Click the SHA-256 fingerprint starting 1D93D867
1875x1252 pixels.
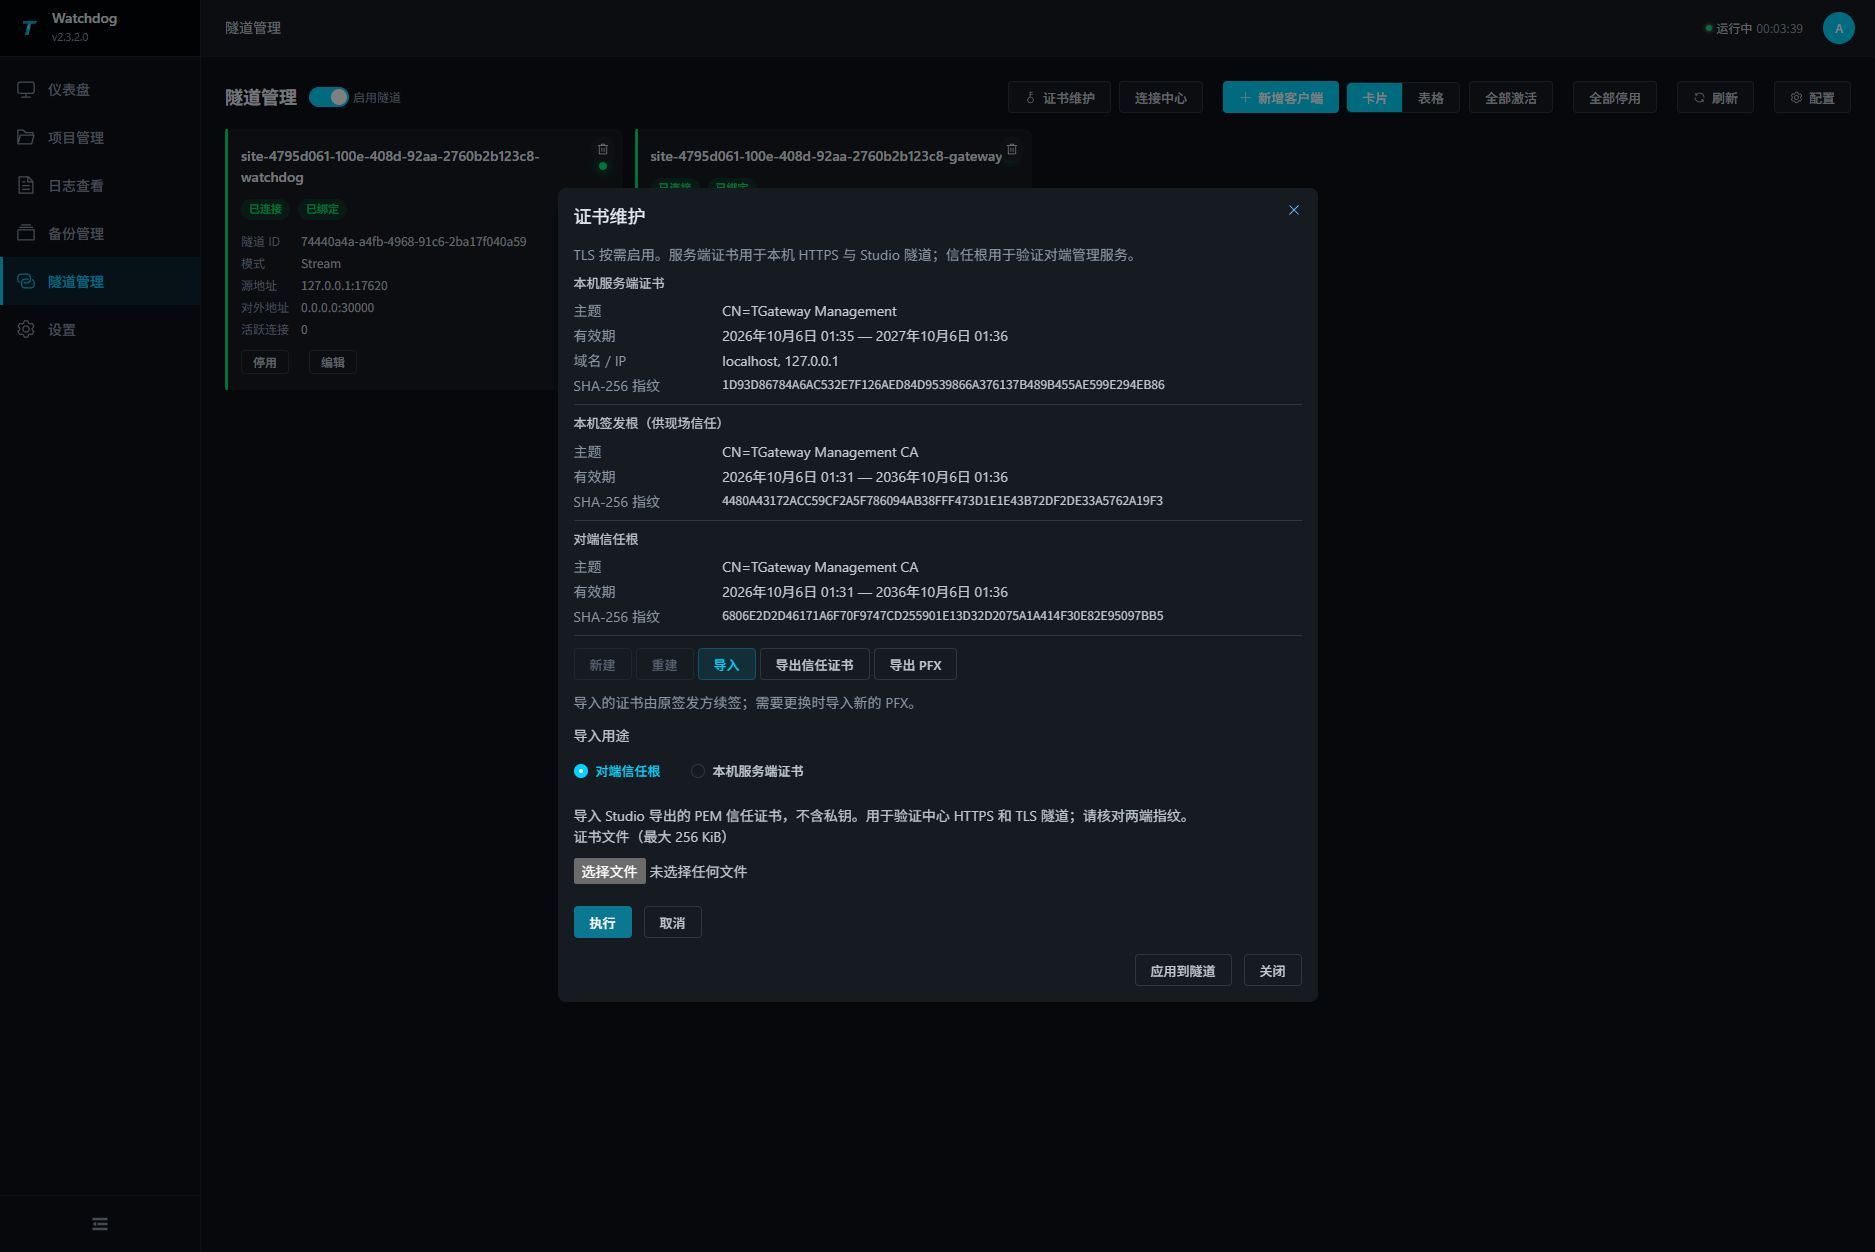point(943,385)
